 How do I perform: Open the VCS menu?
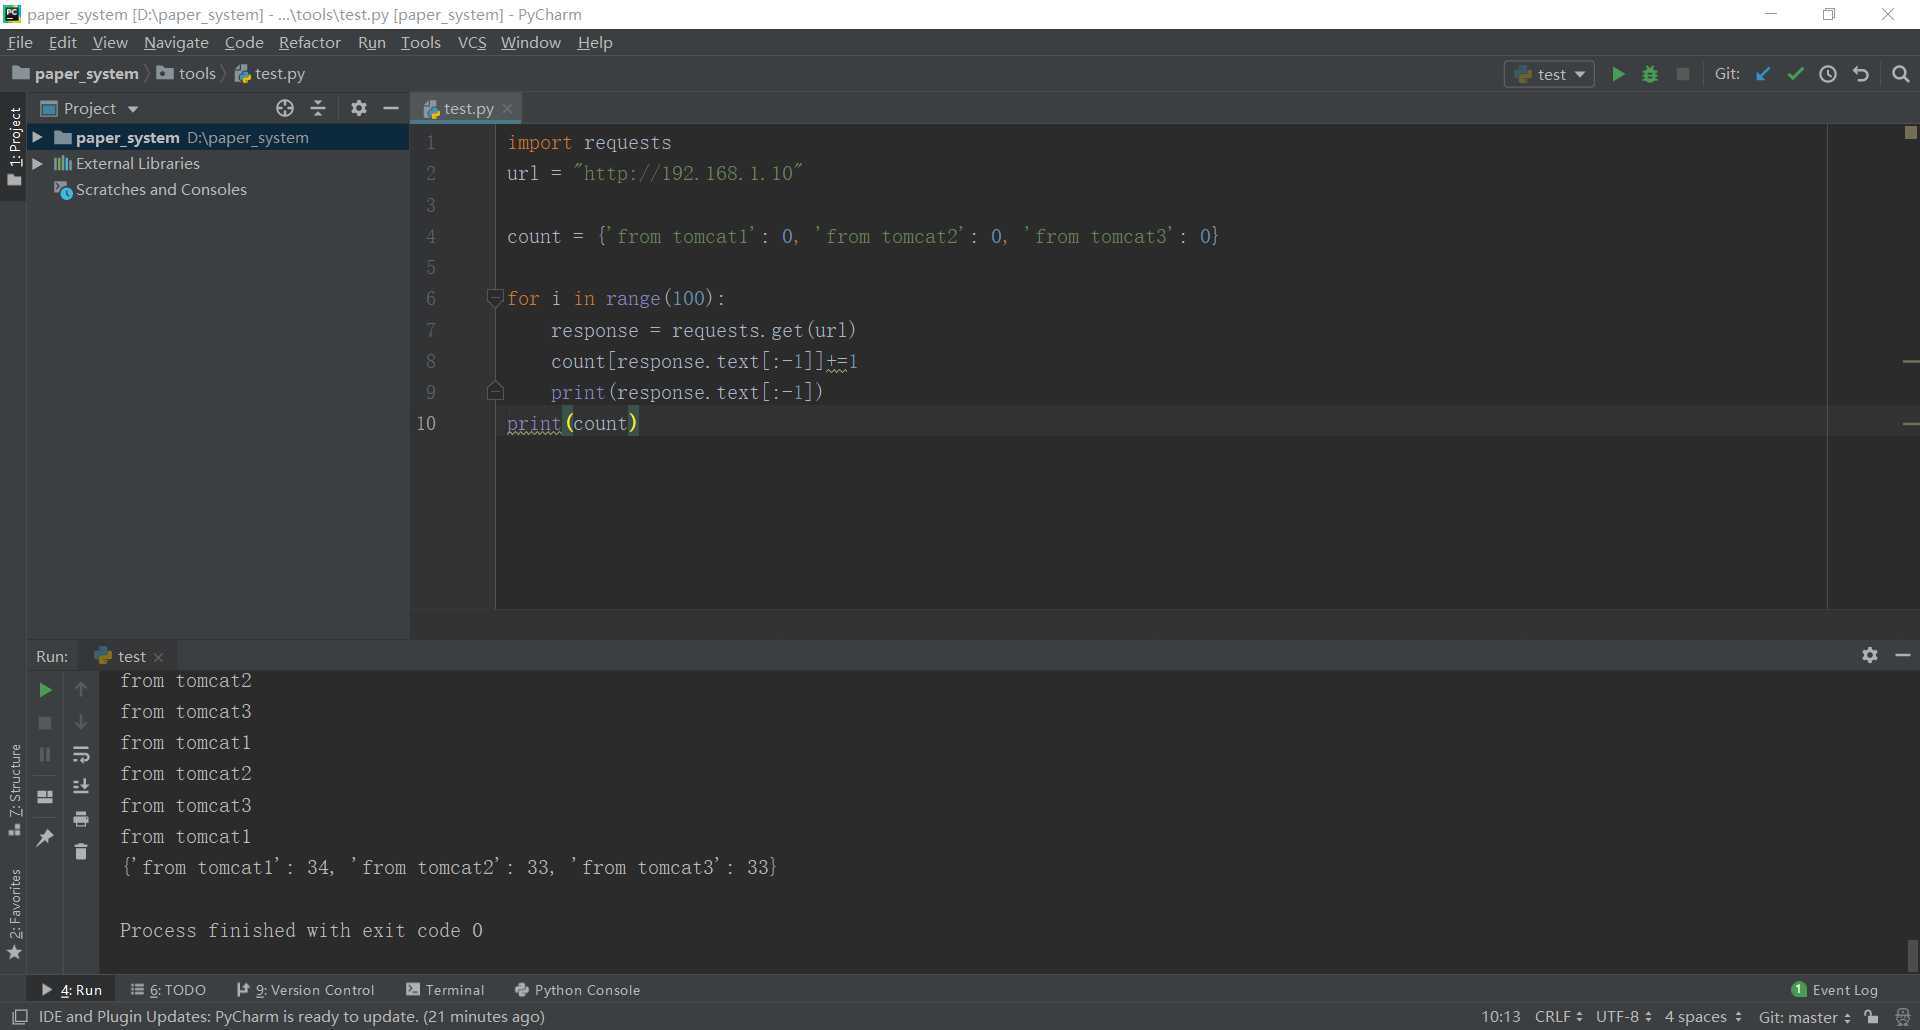click(471, 42)
